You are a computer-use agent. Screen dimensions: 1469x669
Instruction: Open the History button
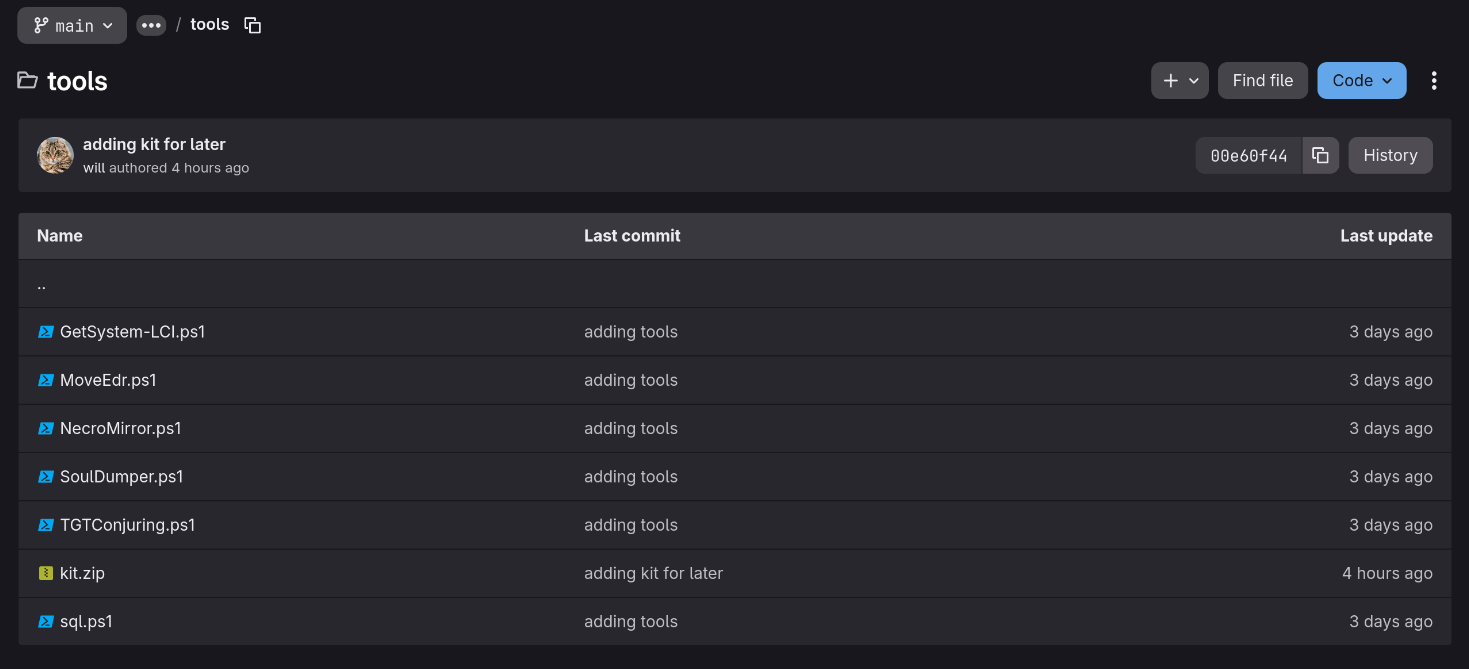point(1390,156)
